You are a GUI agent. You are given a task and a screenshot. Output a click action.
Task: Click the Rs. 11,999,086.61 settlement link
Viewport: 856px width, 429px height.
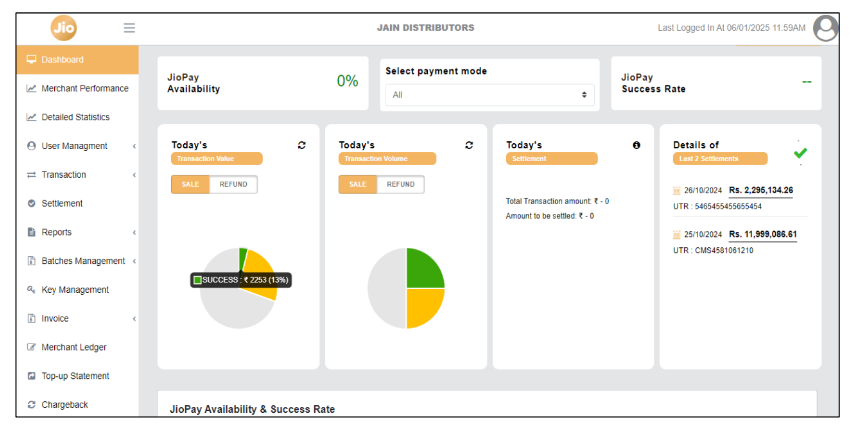(x=763, y=235)
